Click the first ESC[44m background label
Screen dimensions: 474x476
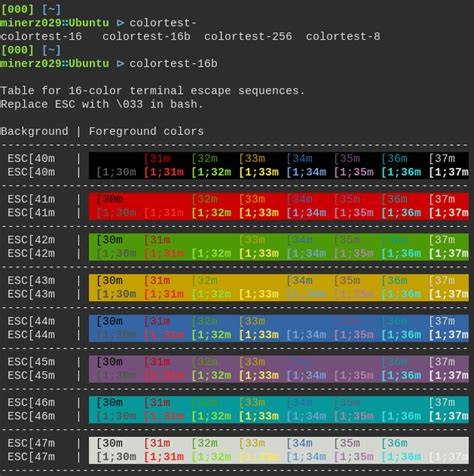click(31, 321)
